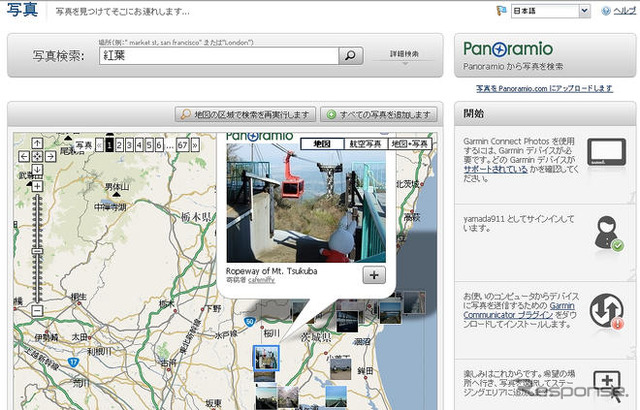
Task: Open the upload photos to Panoramio.com link
Action: point(544,88)
